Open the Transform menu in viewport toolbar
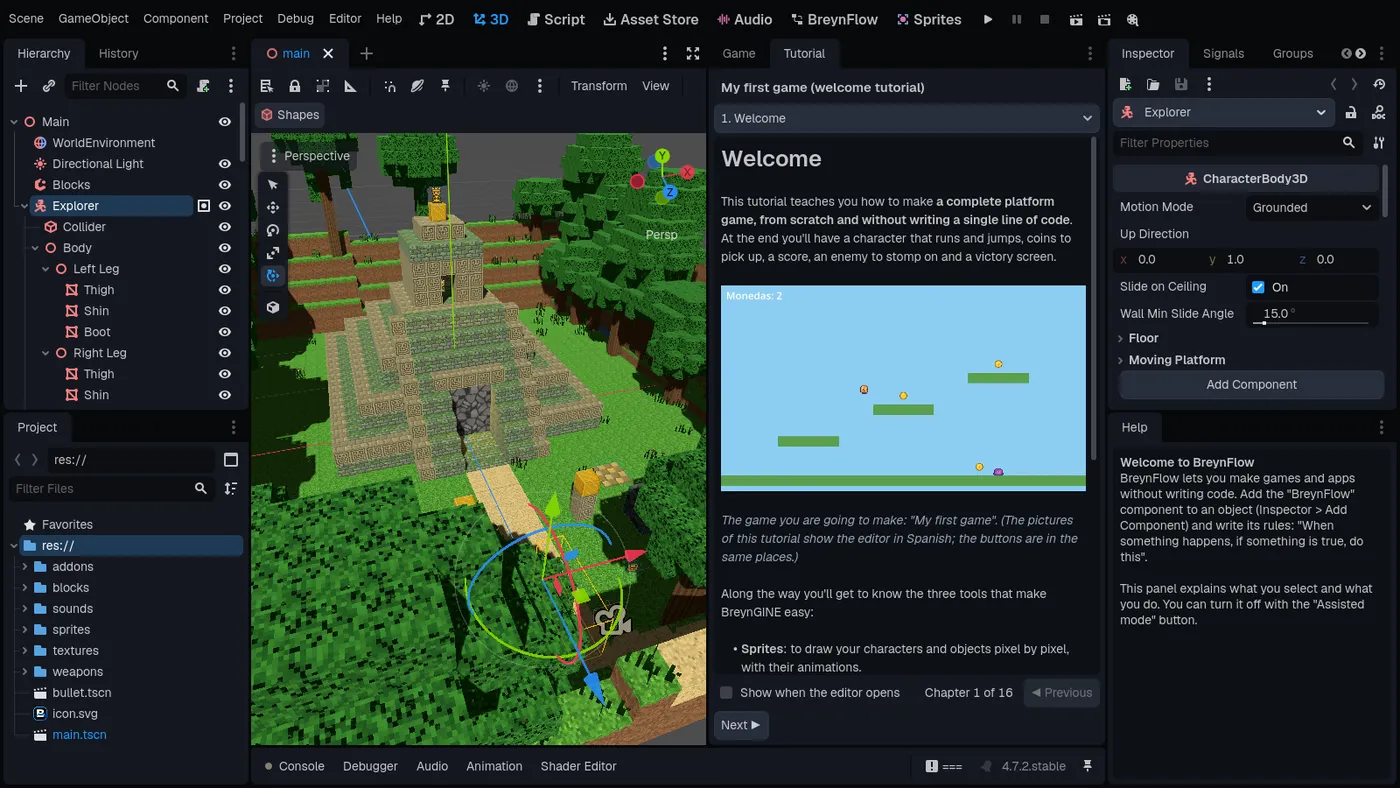 pos(599,86)
